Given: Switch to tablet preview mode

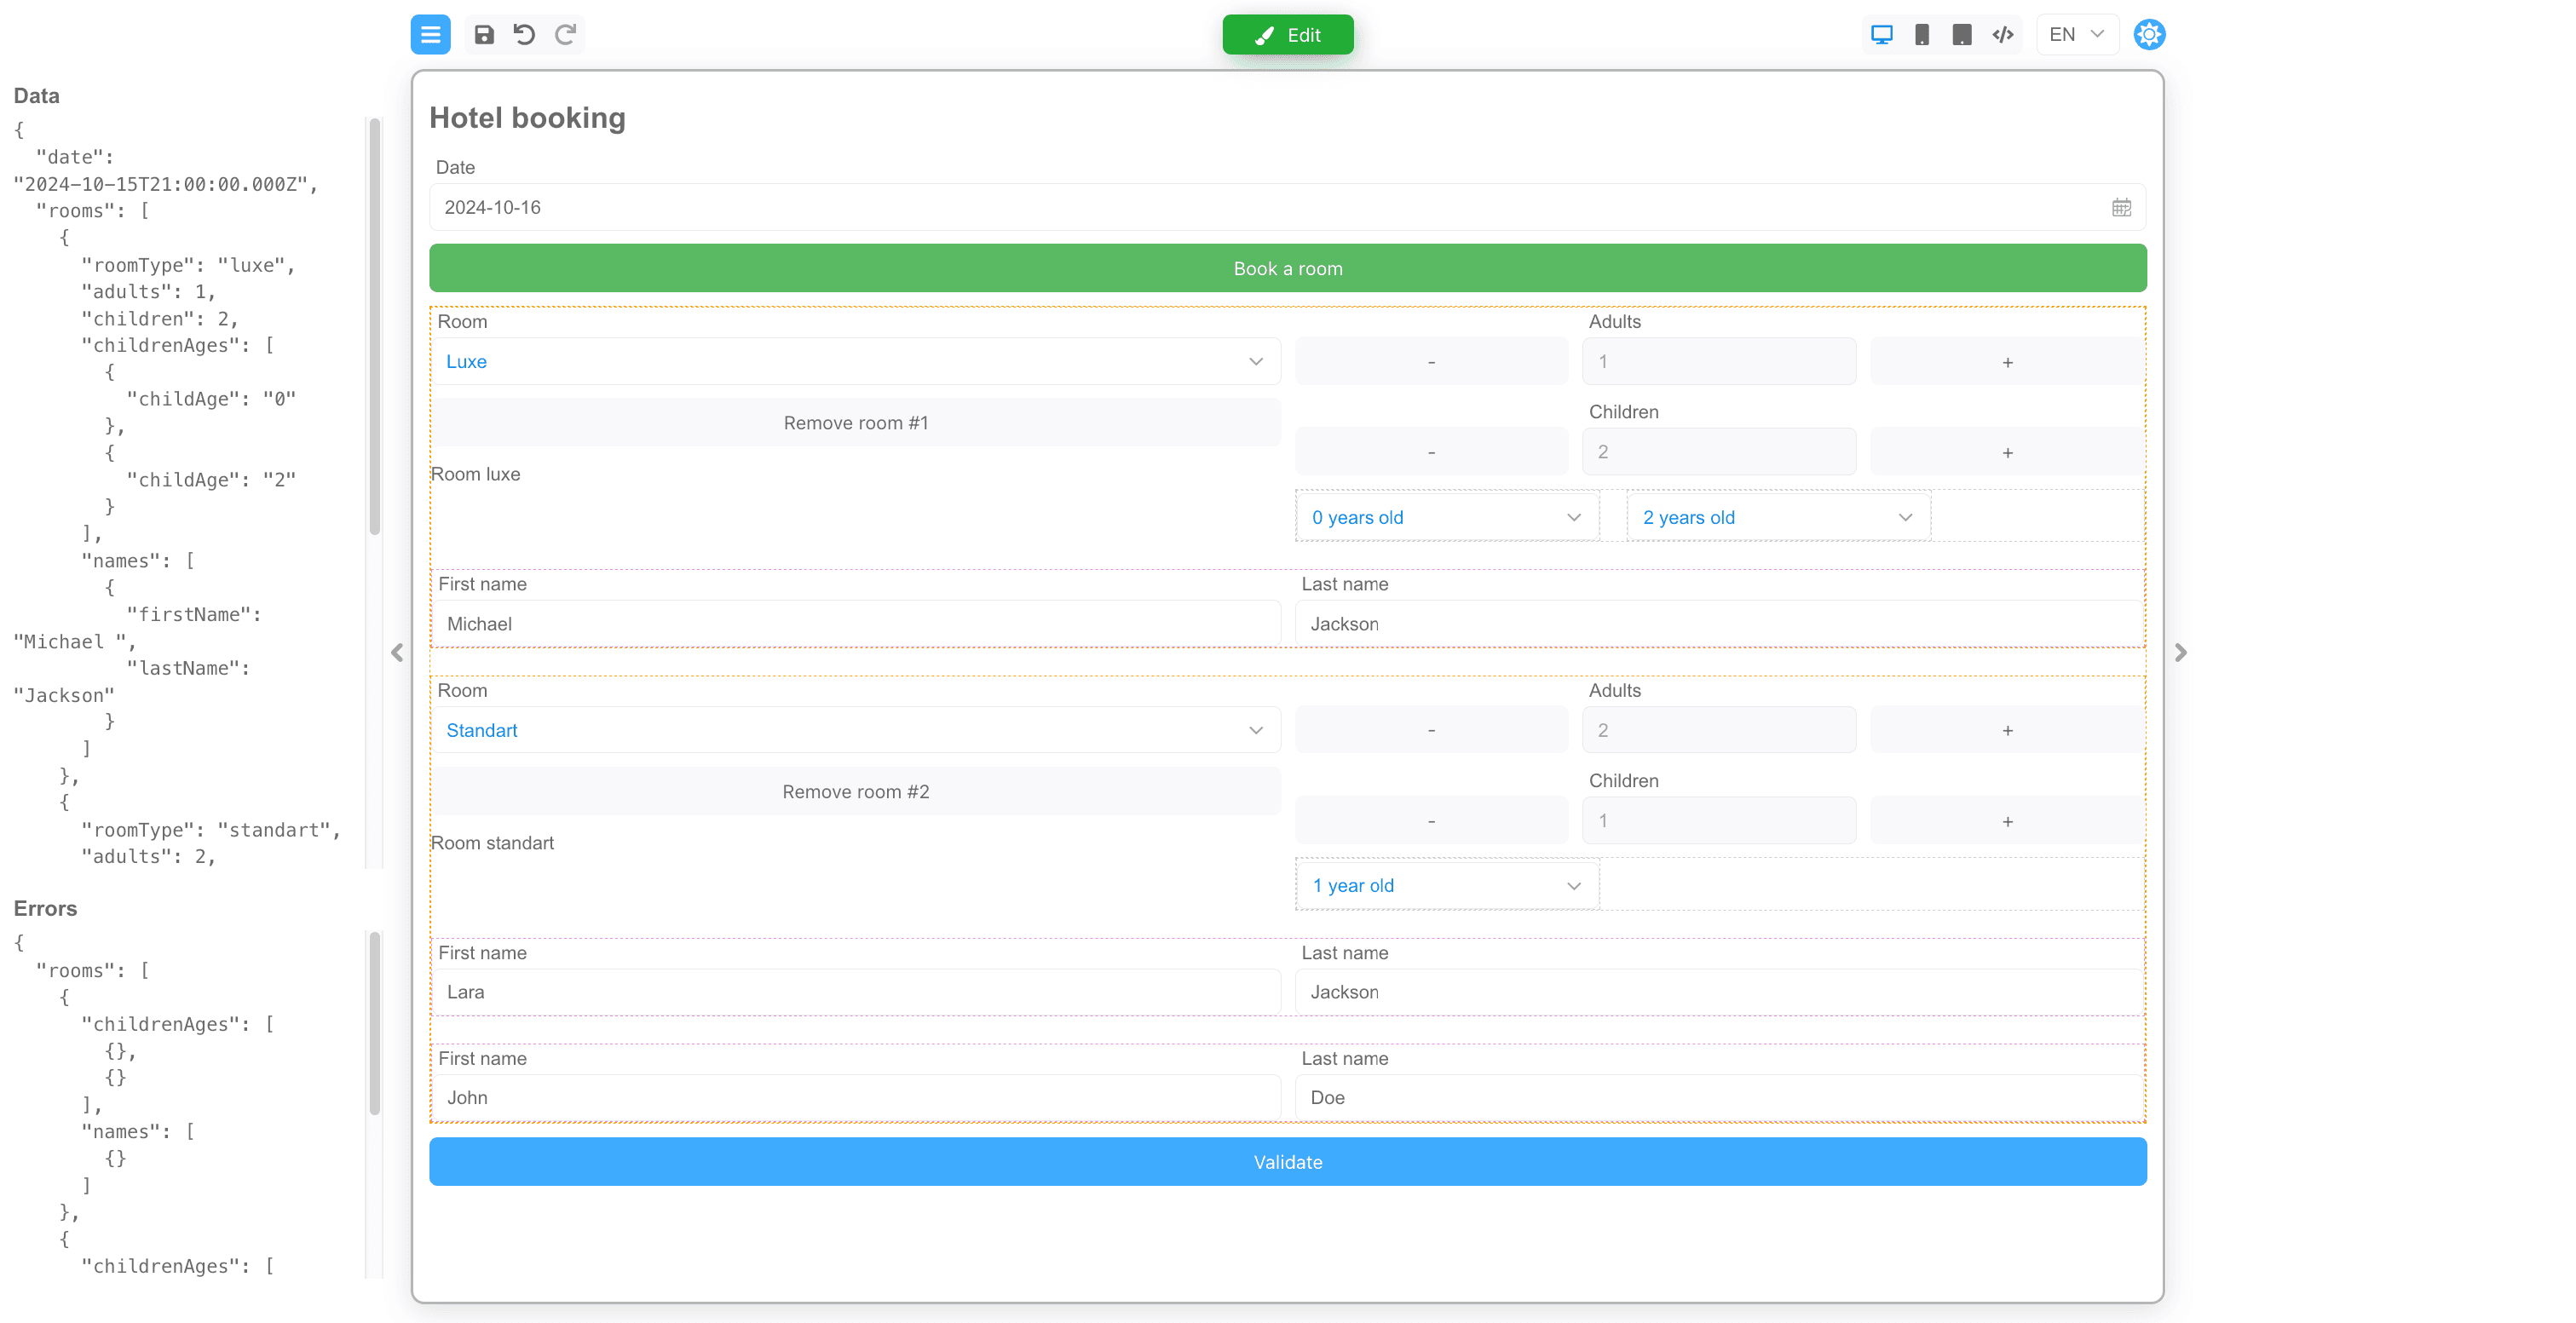Looking at the screenshot, I should (1961, 35).
